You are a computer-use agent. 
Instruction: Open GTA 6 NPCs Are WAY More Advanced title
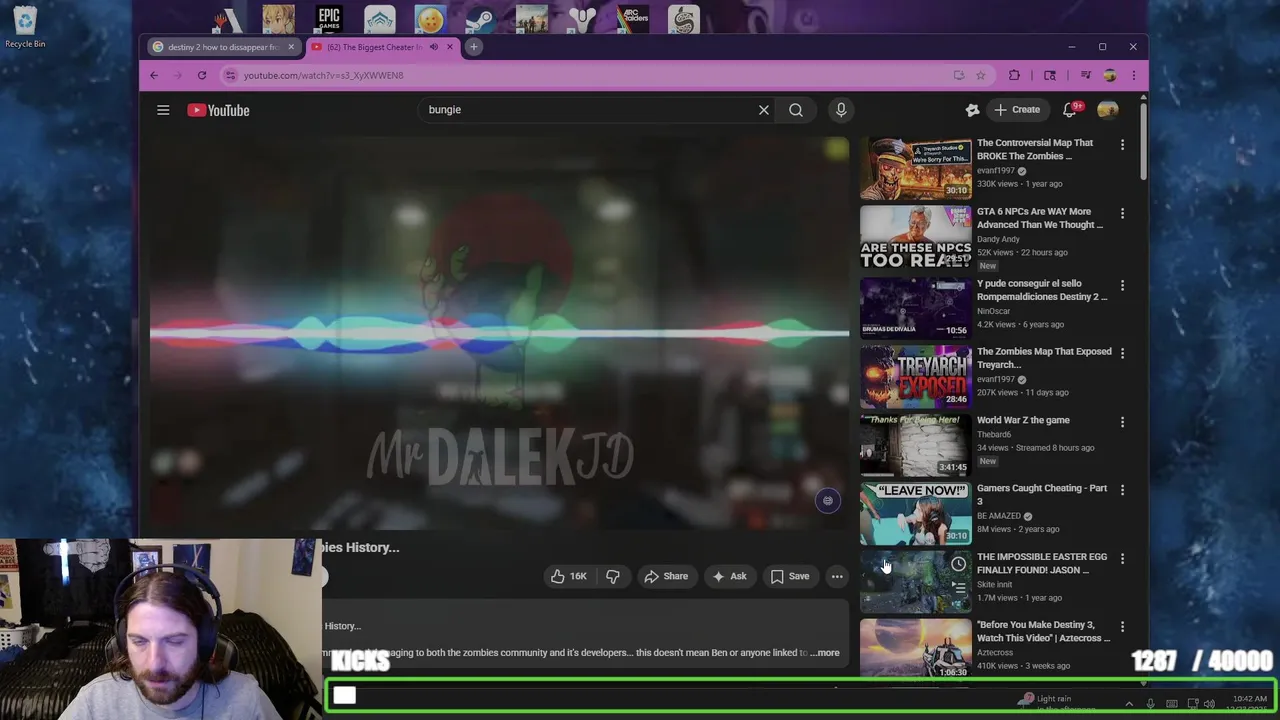(1040, 218)
